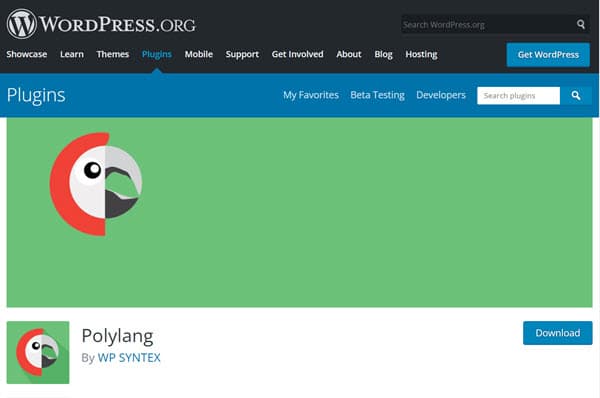Click the large Polylang parrot banner logo
This screenshot has height=398, width=600.
96,184
